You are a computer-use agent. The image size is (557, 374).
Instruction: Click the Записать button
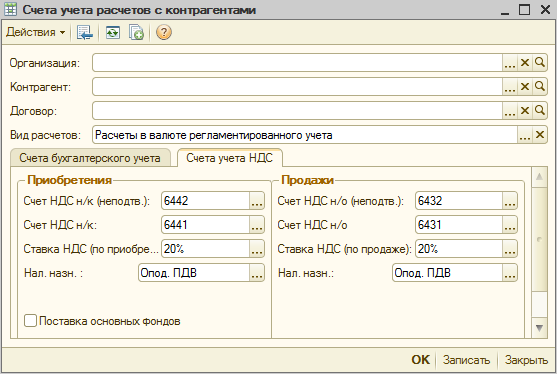(x=466, y=360)
